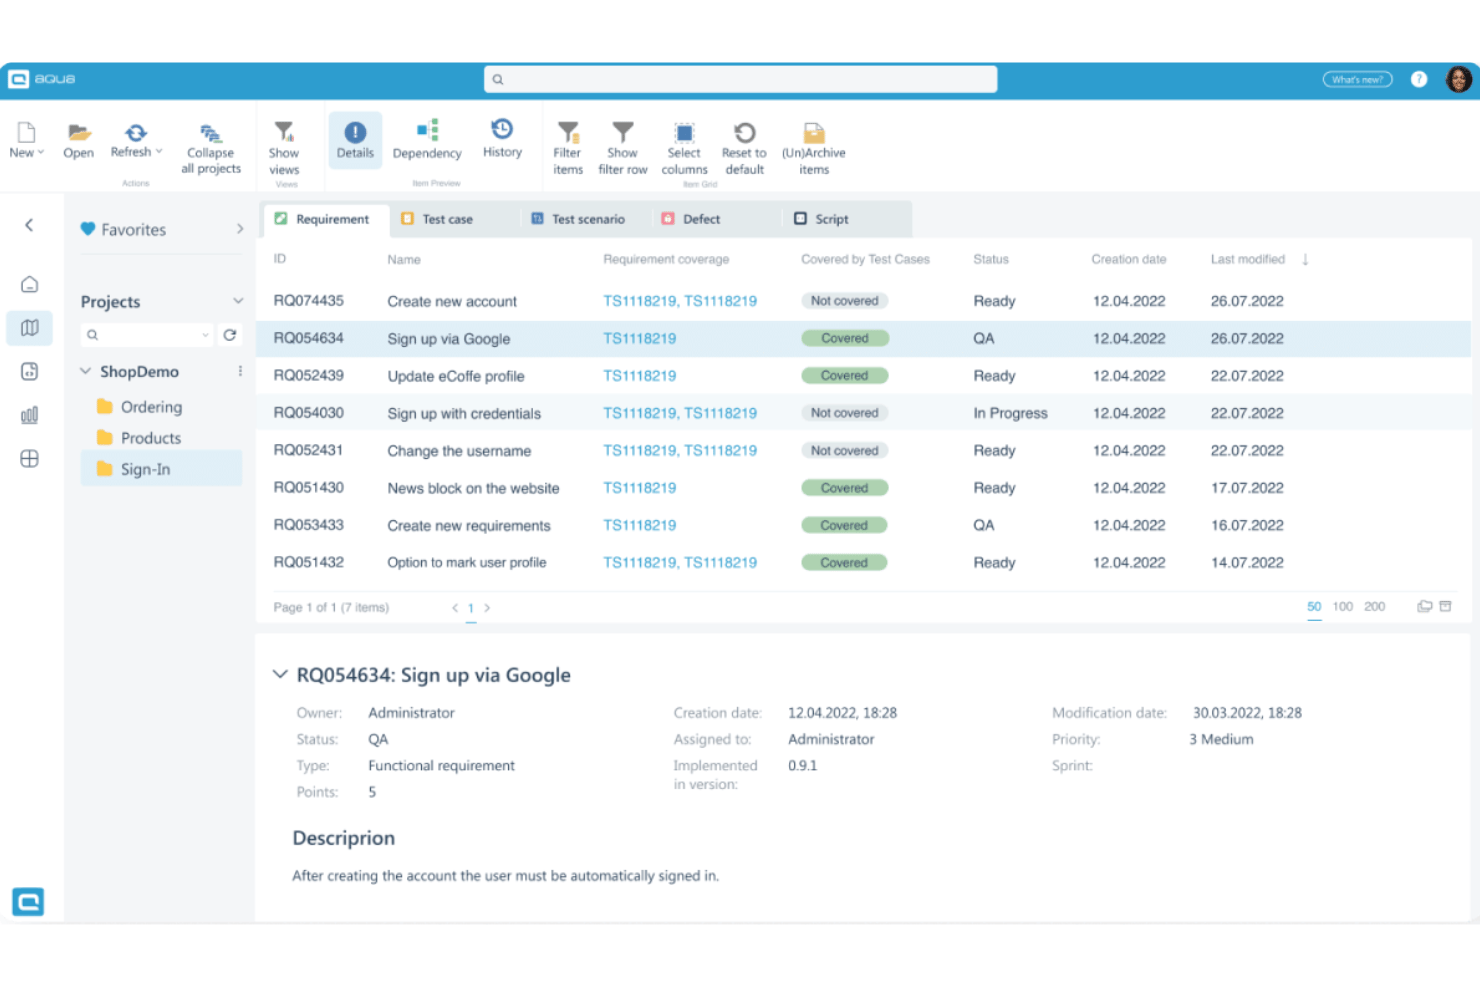Expand the Favorites section
1480x987 pixels.
(240, 229)
